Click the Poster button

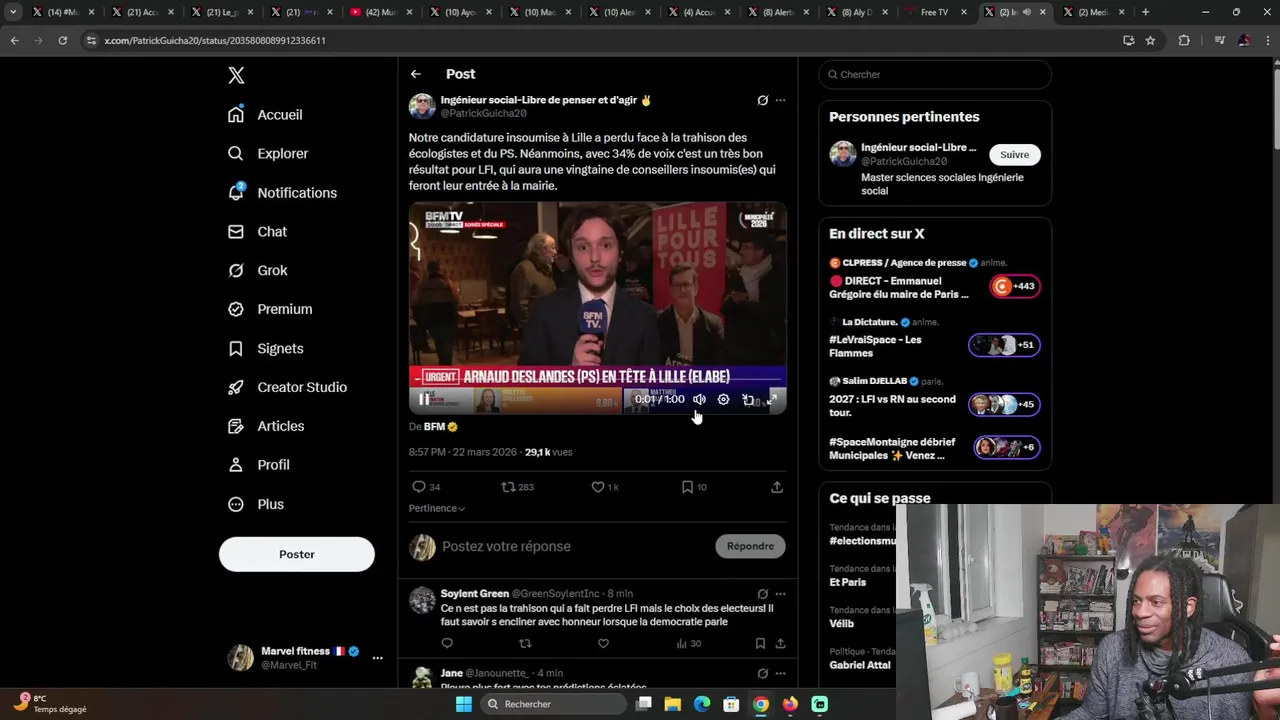pos(297,554)
